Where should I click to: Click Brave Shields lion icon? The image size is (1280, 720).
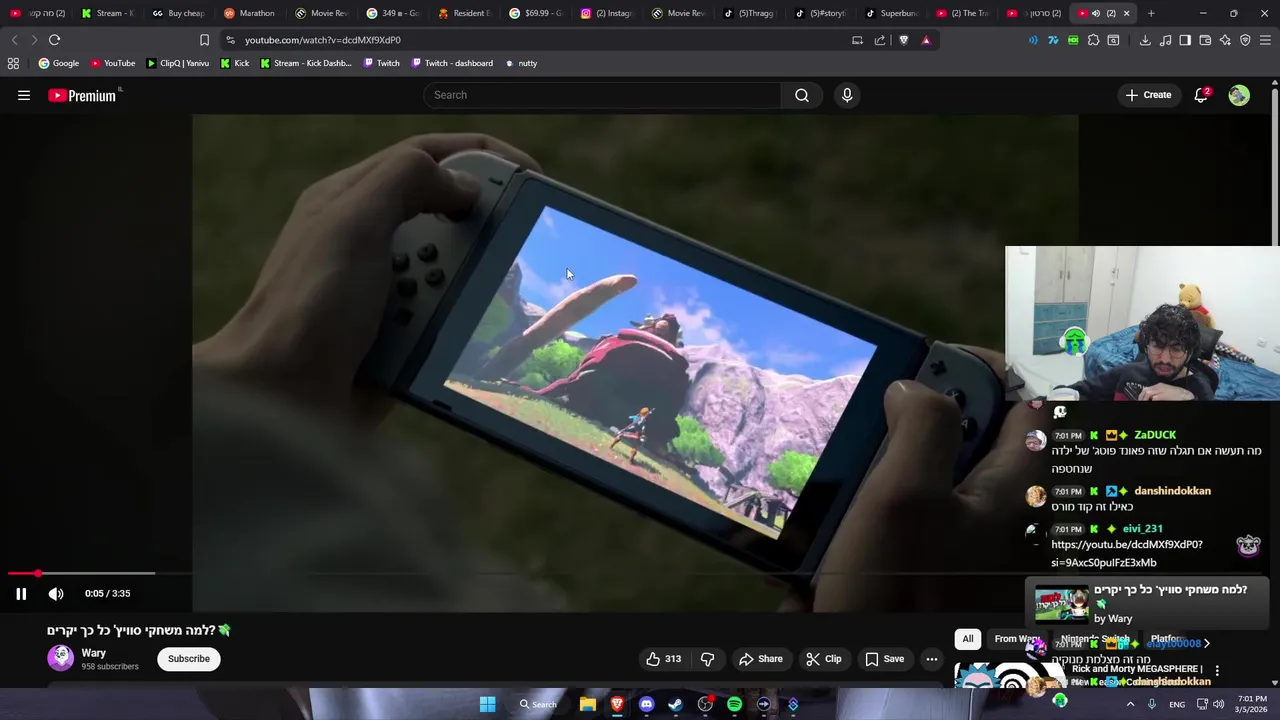[x=904, y=40]
